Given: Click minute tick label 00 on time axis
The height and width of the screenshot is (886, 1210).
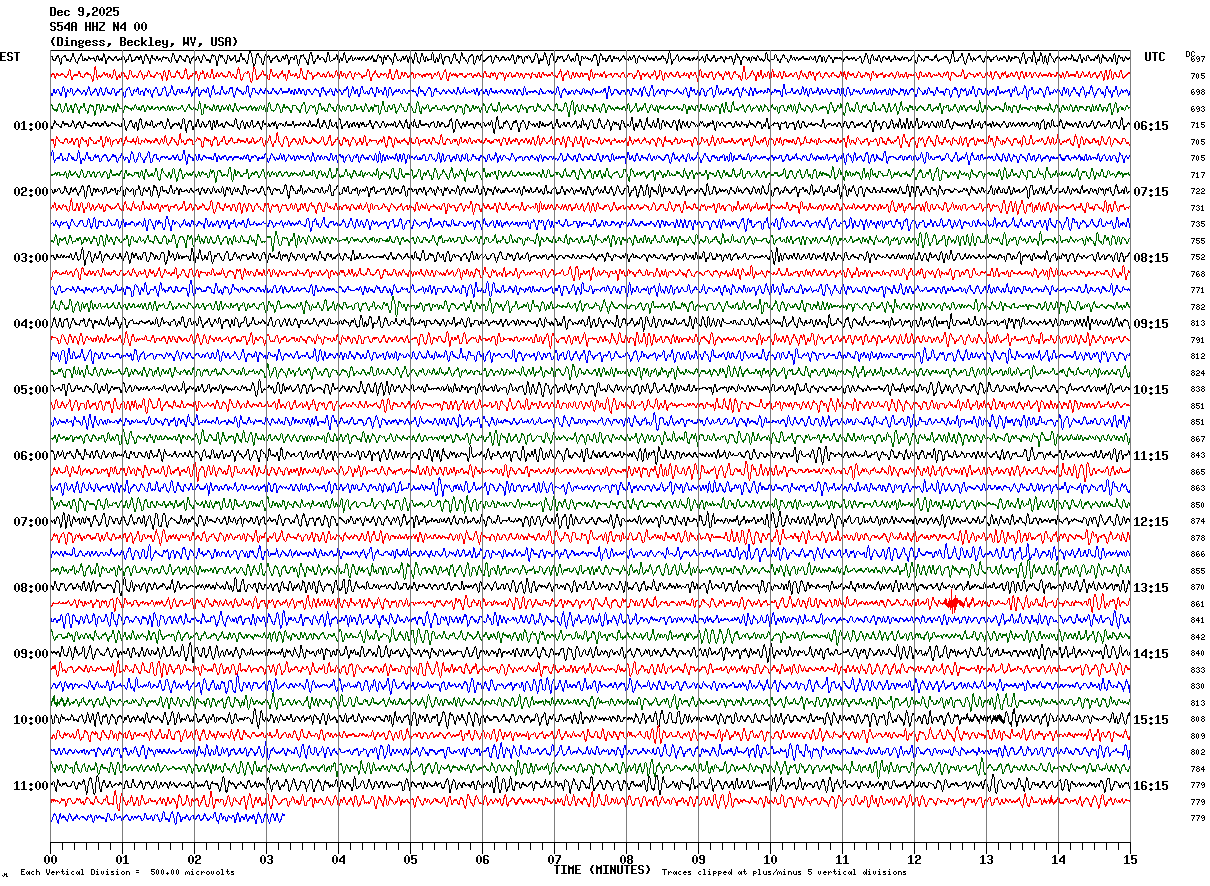Looking at the screenshot, I should tap(50, 859).
